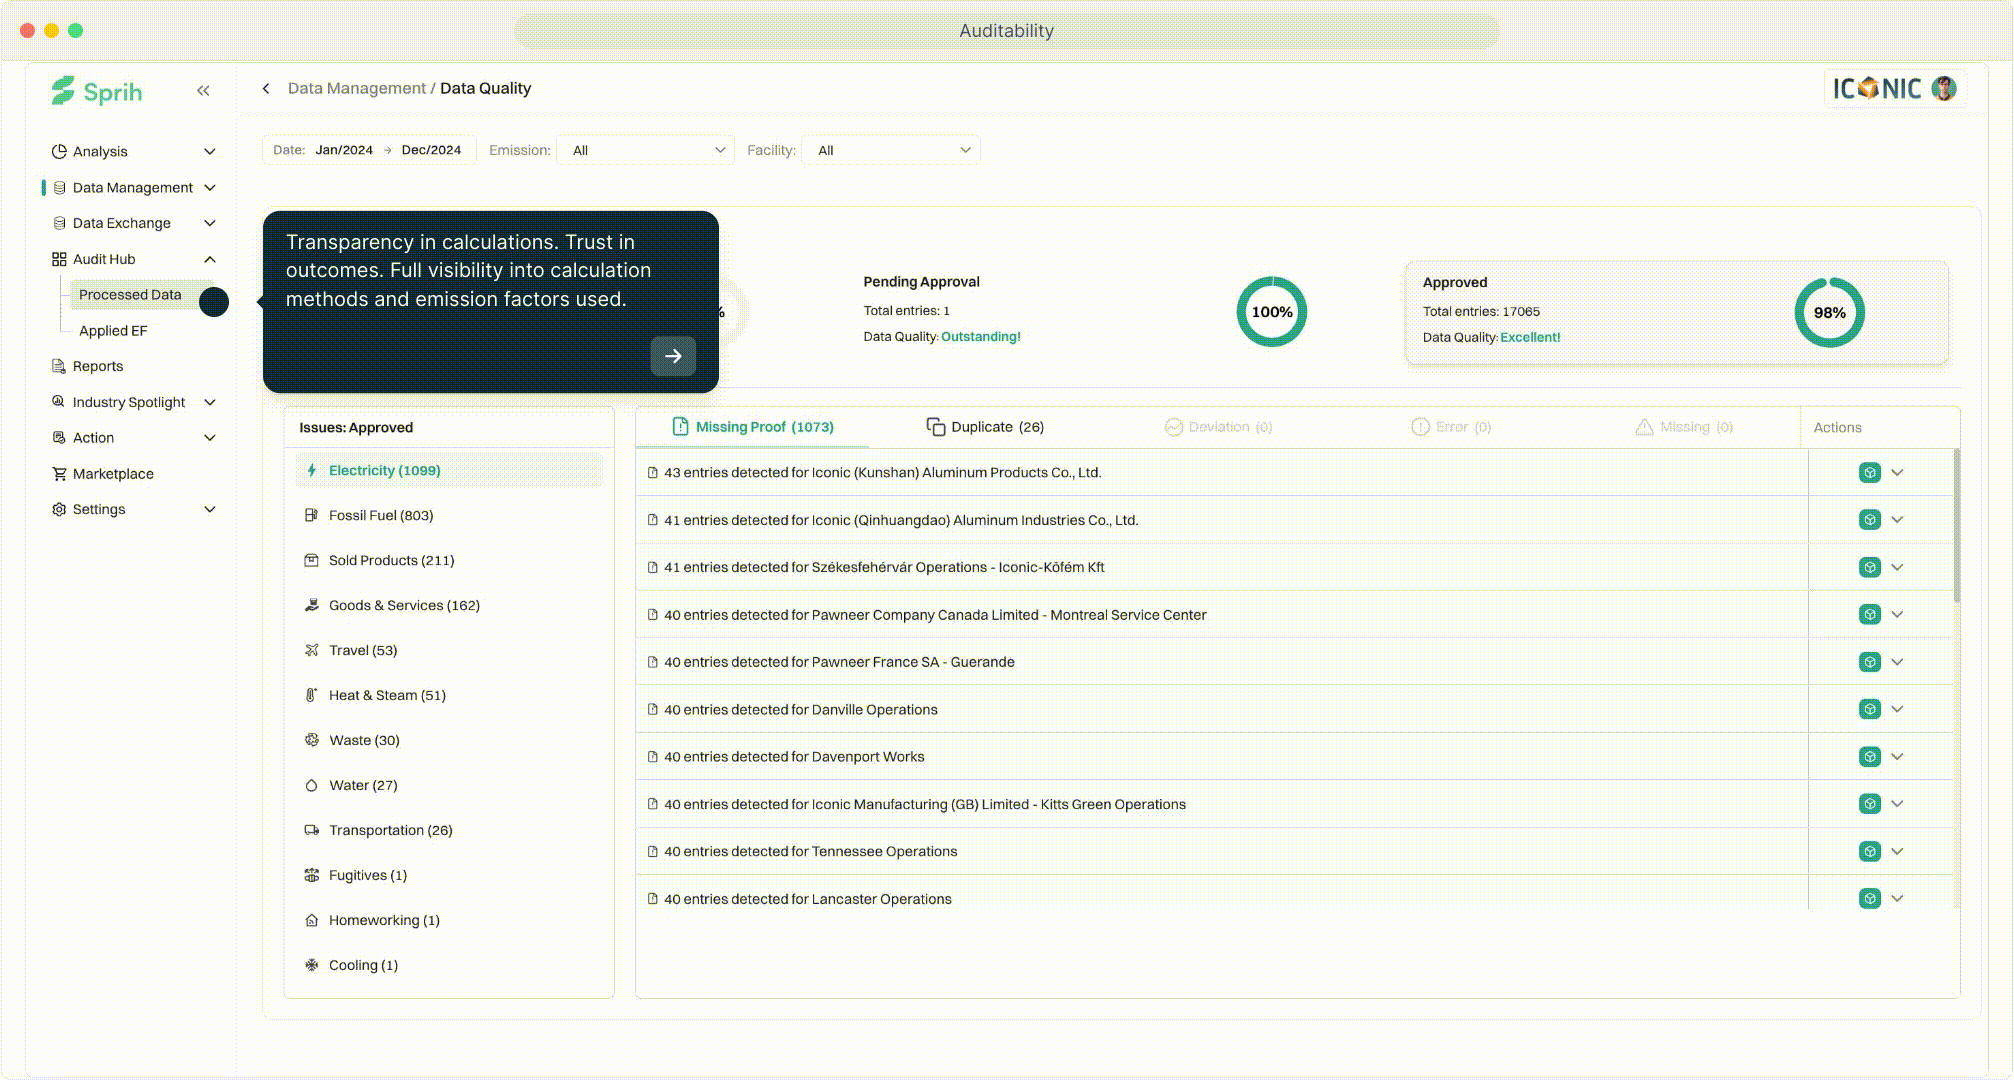Open the Iconic user profile avatar

(1943, 88)
